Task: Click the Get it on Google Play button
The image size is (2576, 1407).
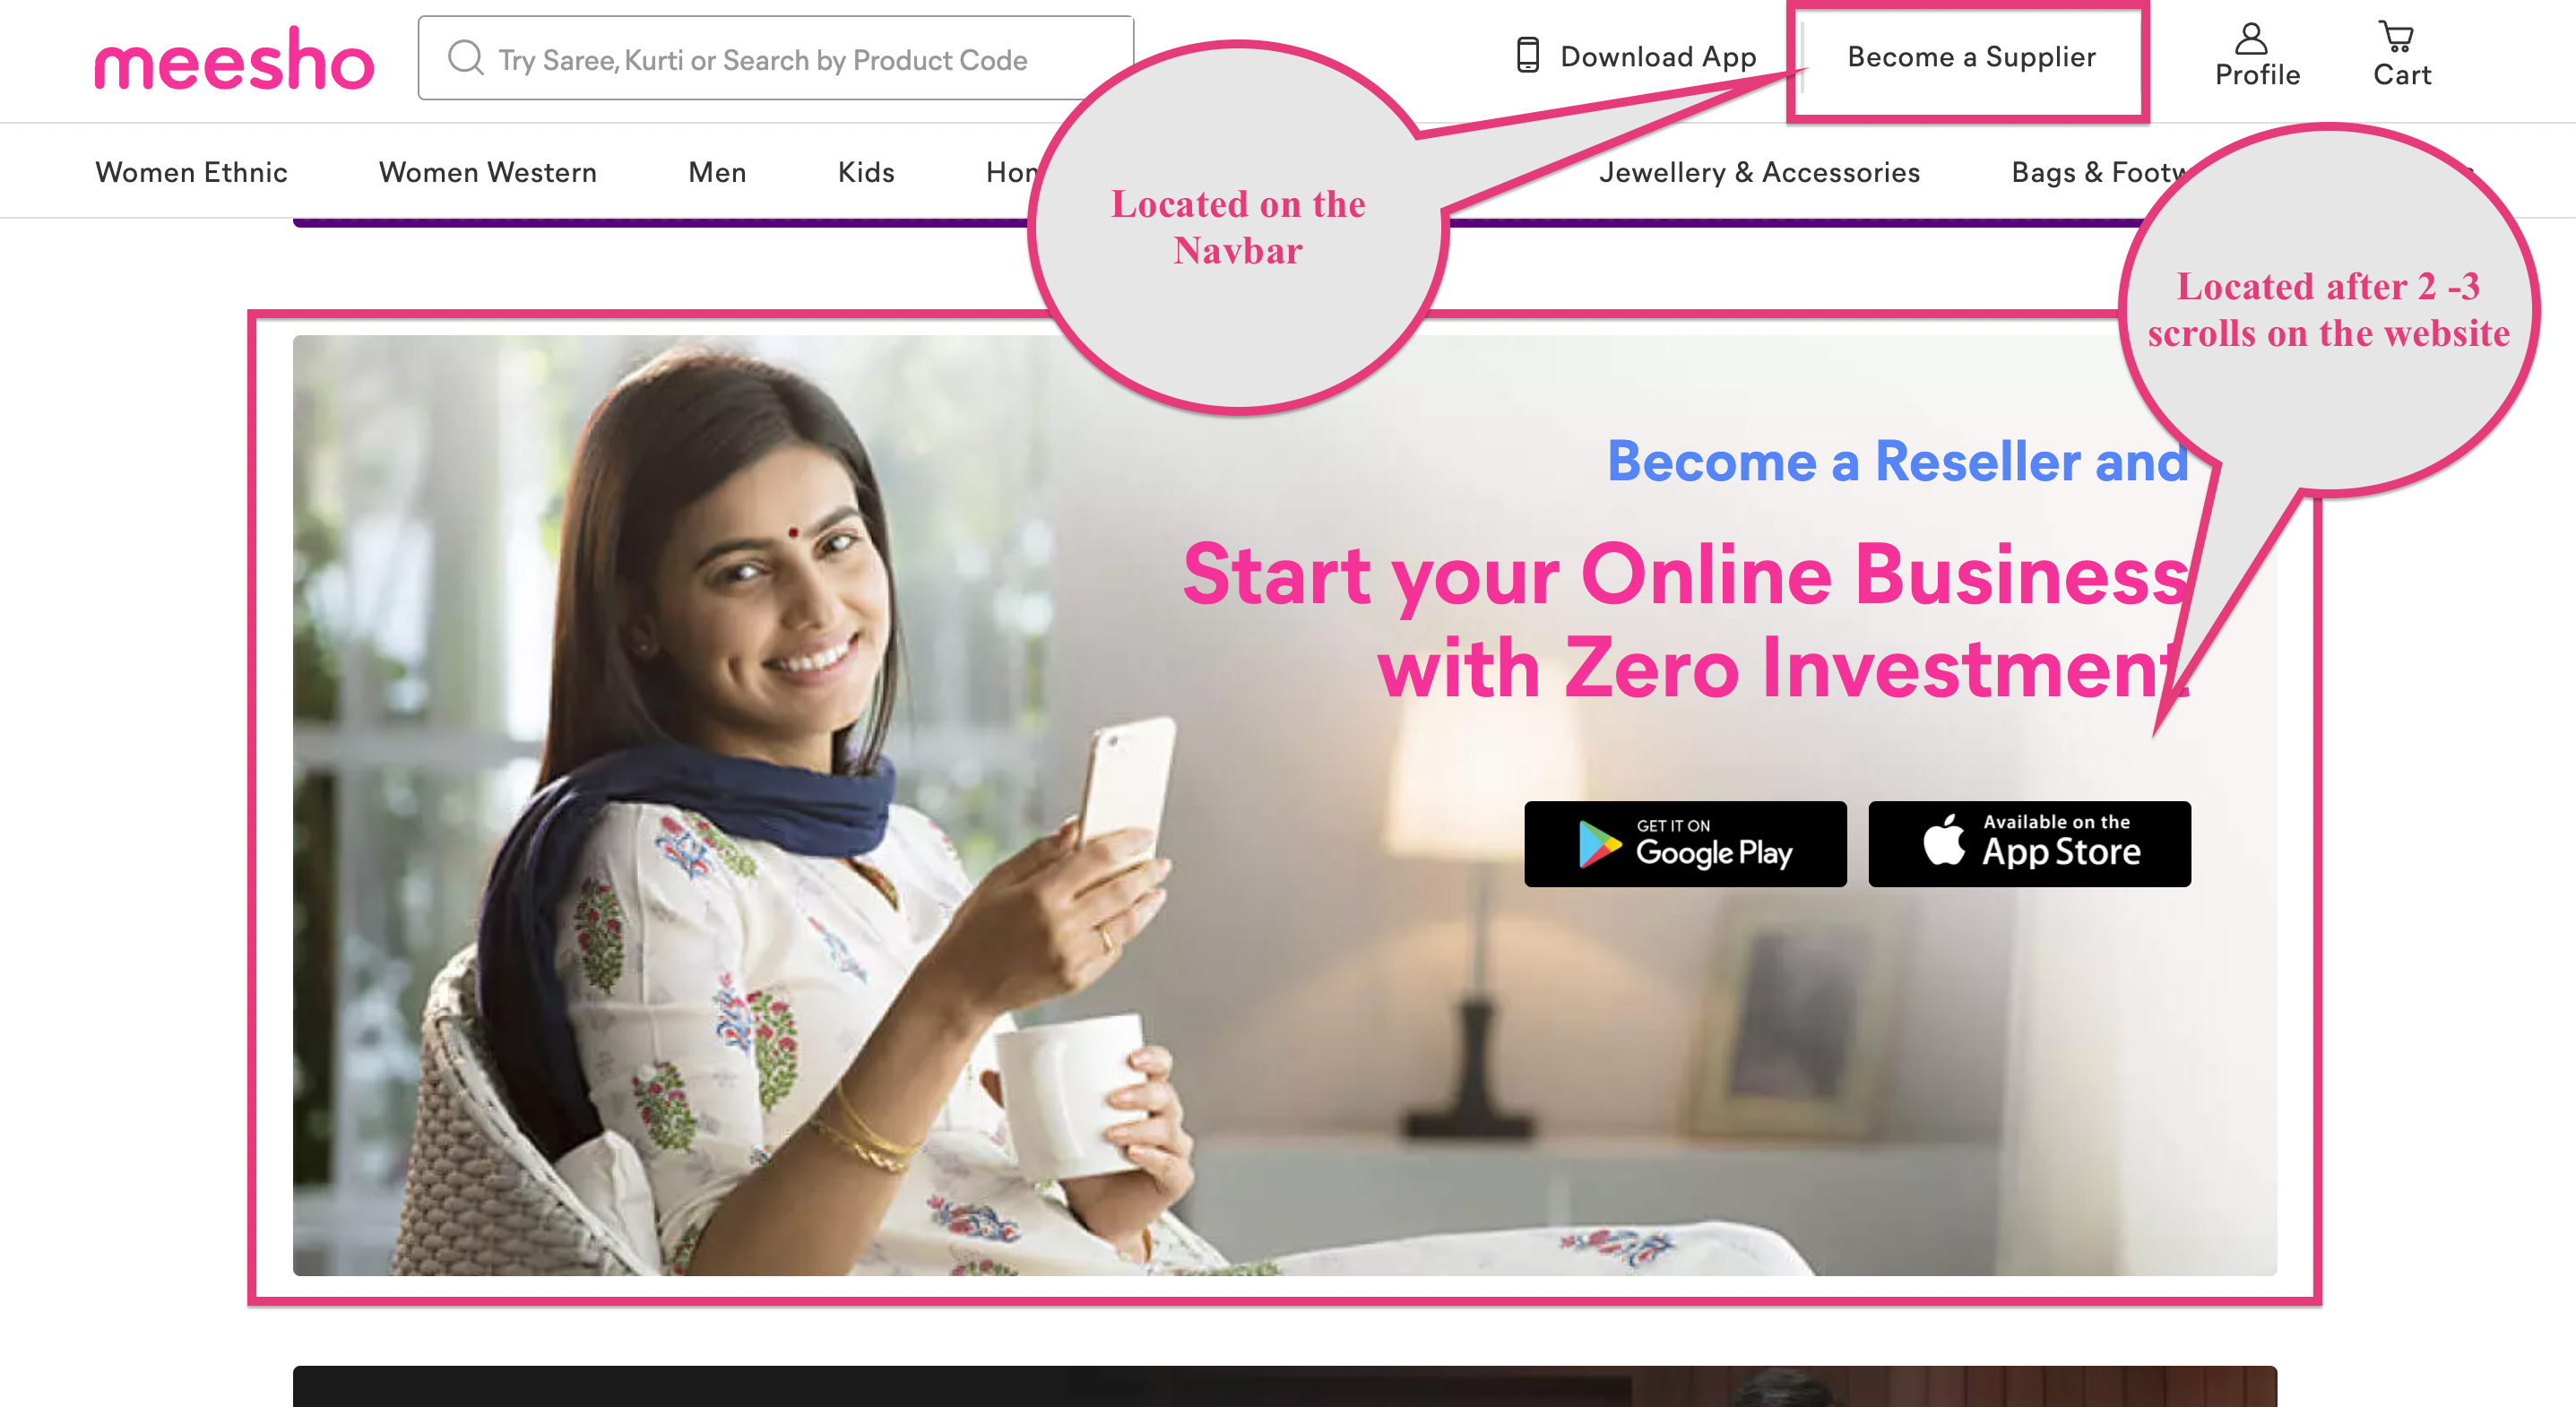Action: click(1685, 844)
